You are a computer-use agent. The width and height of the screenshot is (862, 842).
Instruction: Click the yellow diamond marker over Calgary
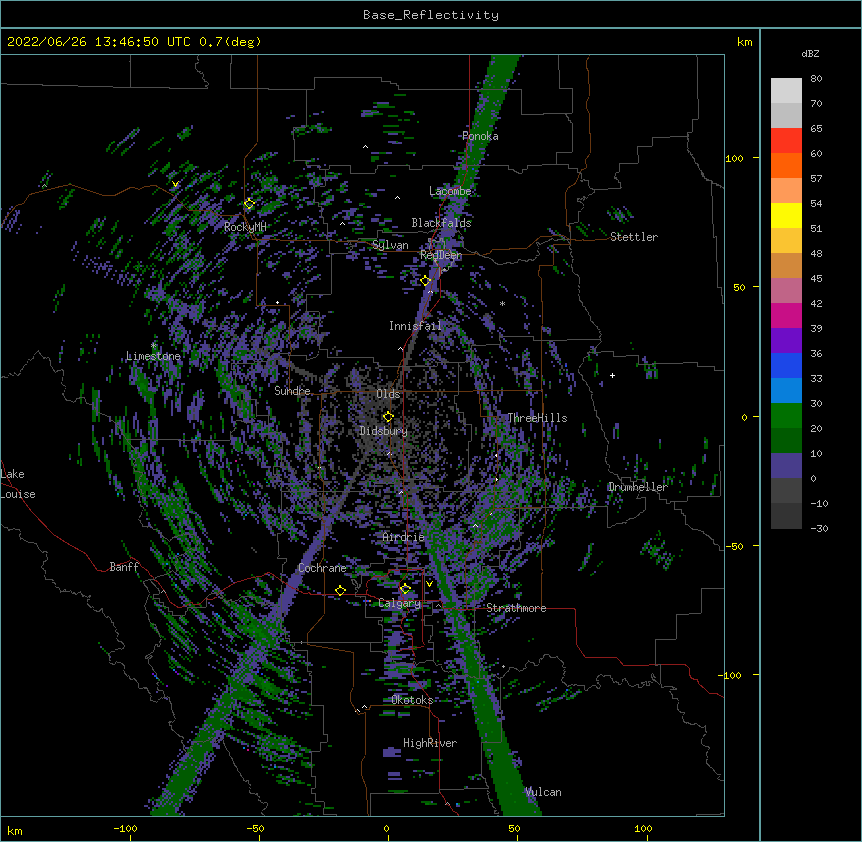[405, 589]
